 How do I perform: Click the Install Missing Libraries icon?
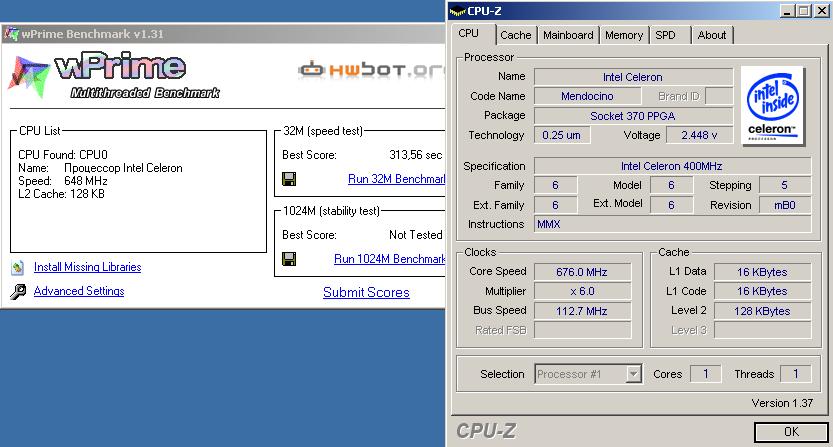[18, 267]
